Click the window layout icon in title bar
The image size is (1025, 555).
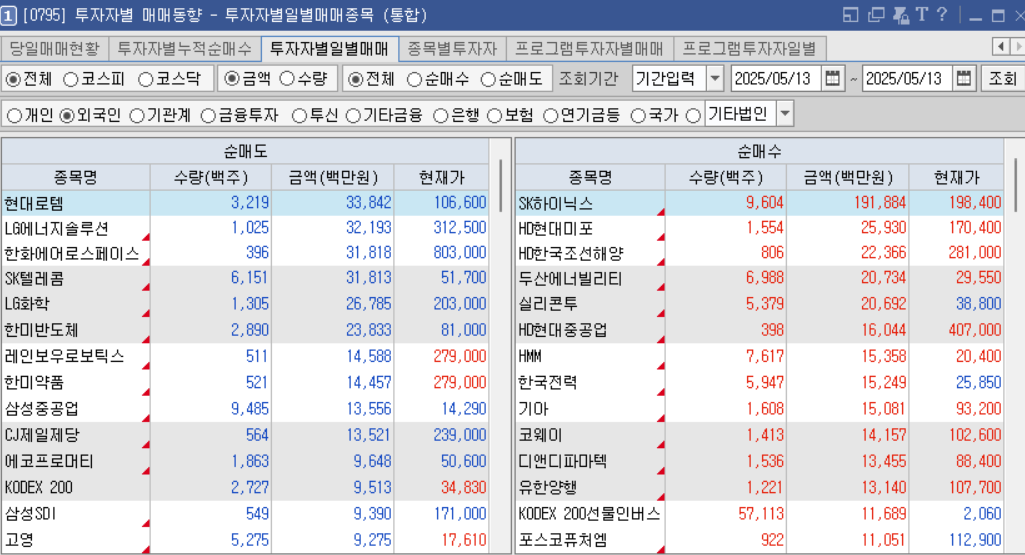[x=850, y=15]
